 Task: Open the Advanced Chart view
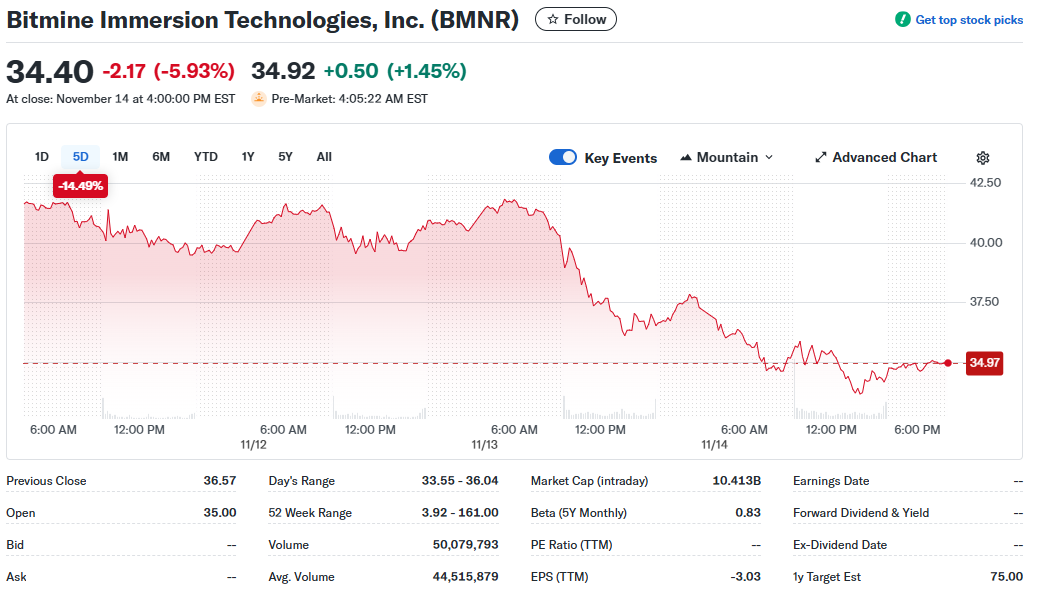[x=876, y=158]
